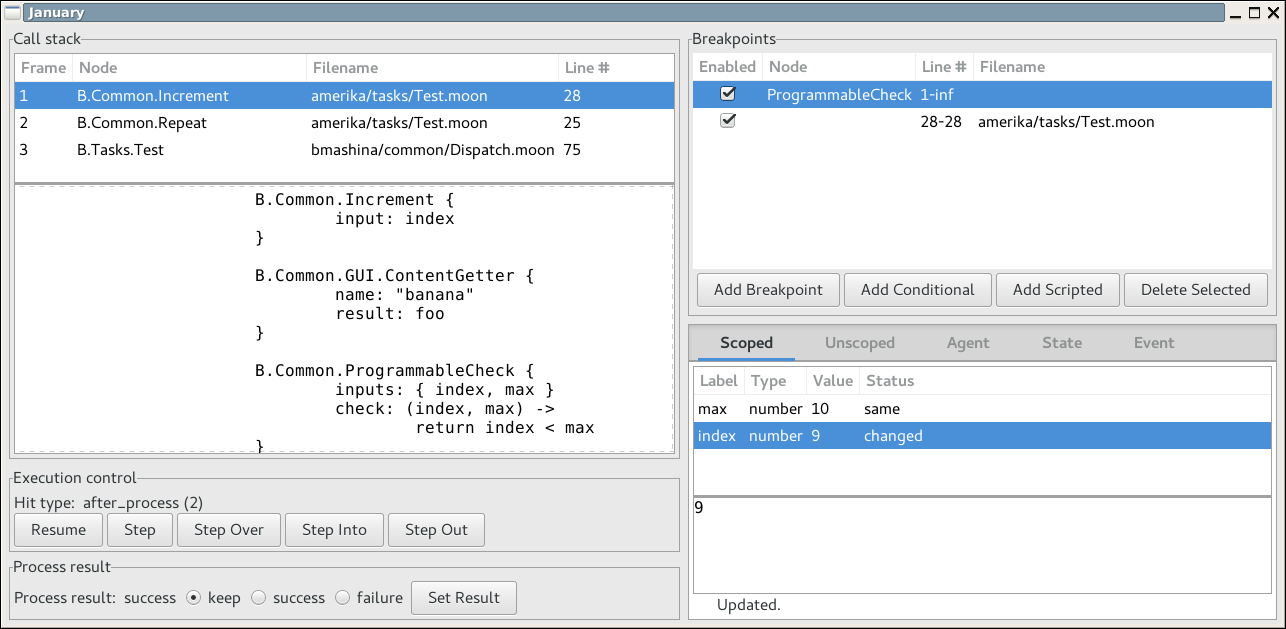
Task: Click the Set Result button
Action: click(x=463, y=597)
